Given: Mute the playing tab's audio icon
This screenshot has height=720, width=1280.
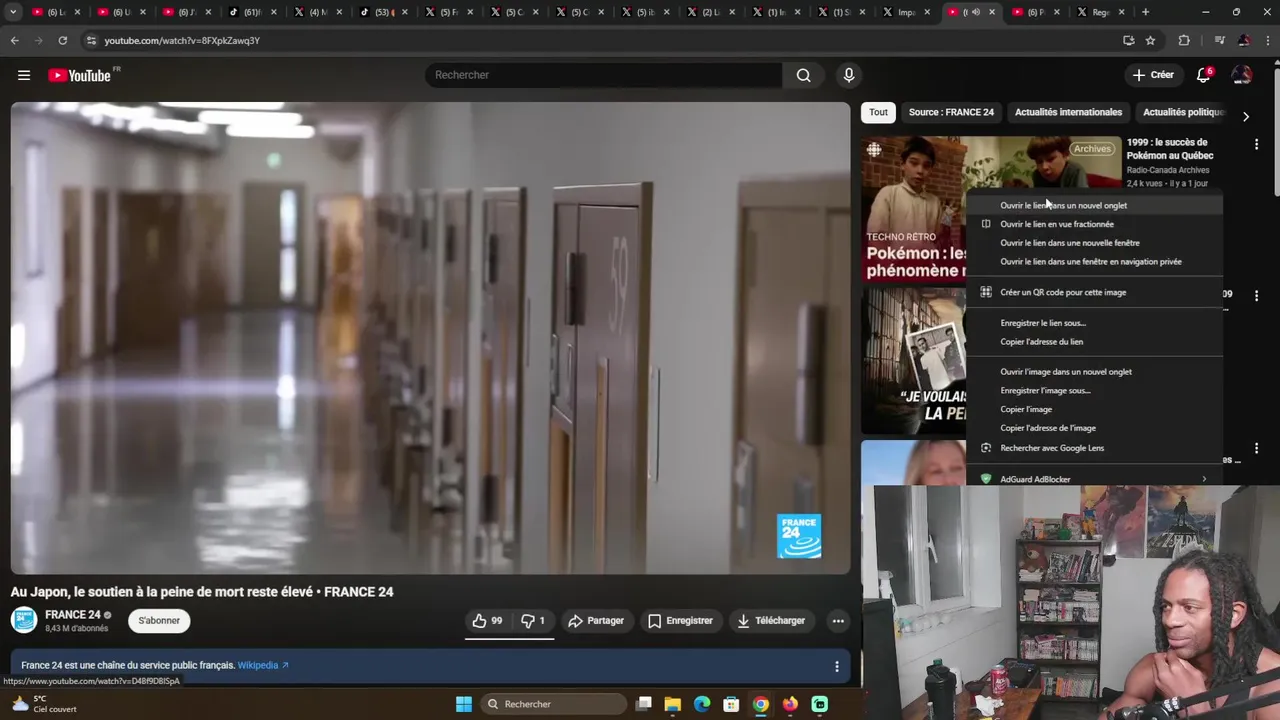Looking at the screenshot, I should (976, 12).
